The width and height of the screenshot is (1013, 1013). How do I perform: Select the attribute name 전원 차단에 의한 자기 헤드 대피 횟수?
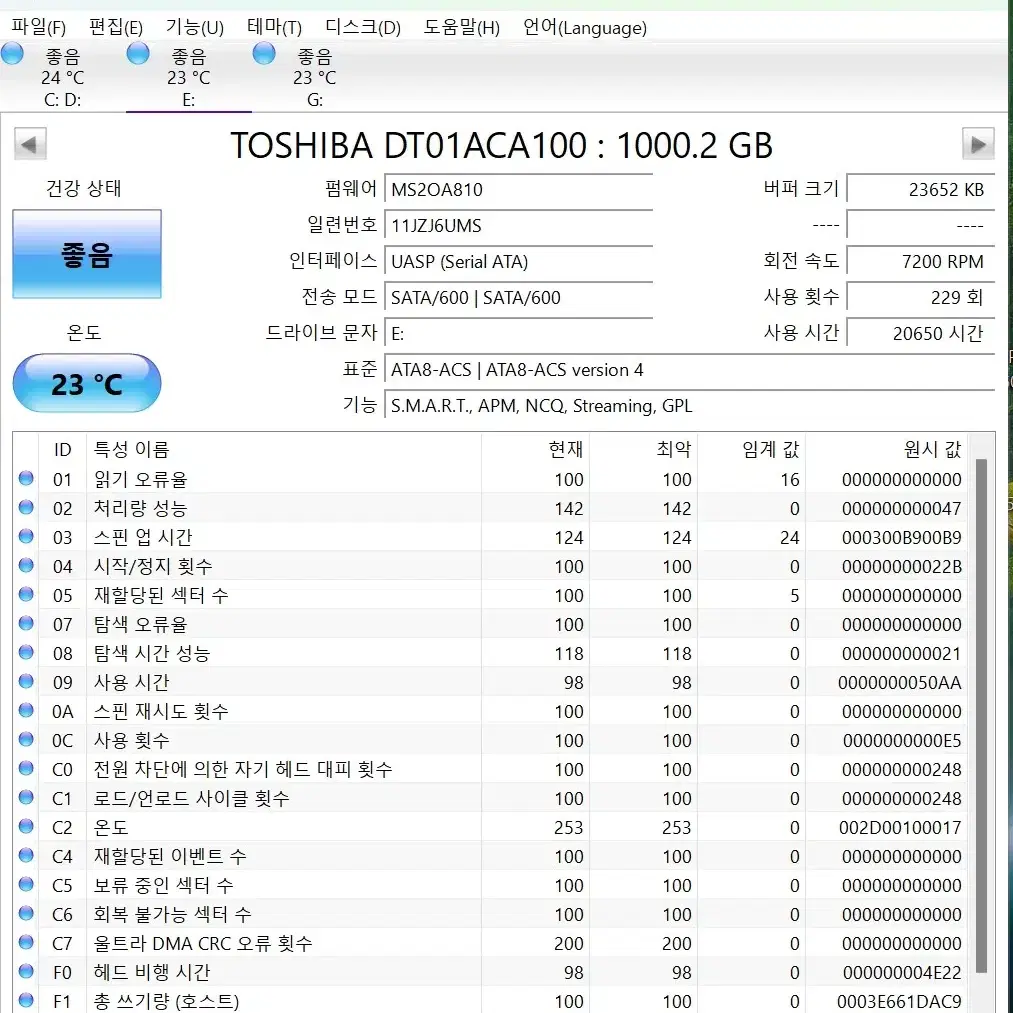[x=243, y=769]
